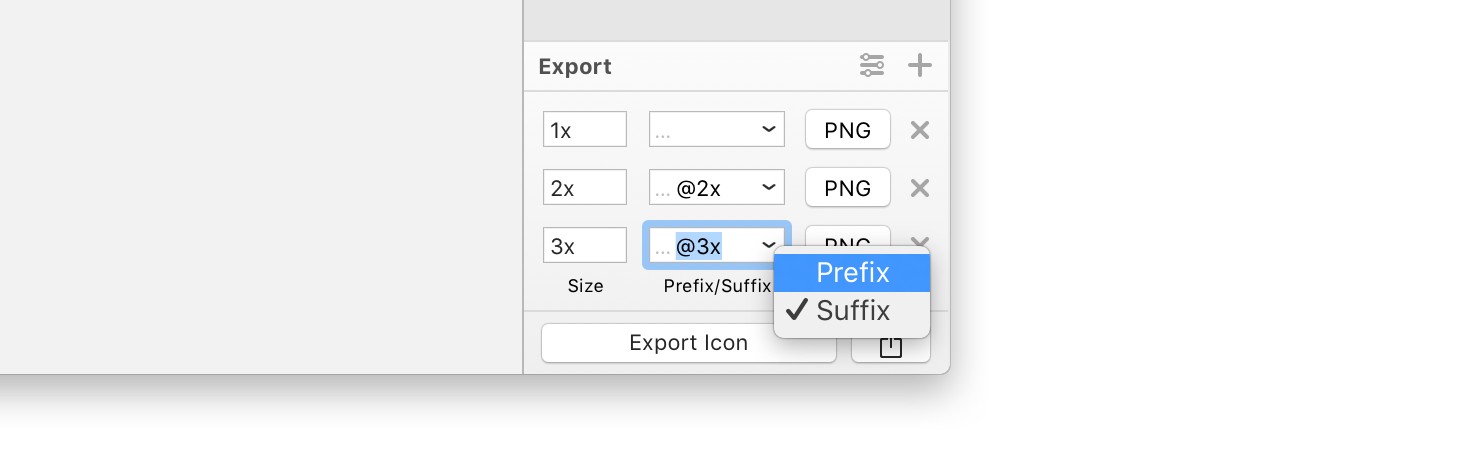Change format of the 1x PNG button
1472x460 pixels.
click(847, 130)
